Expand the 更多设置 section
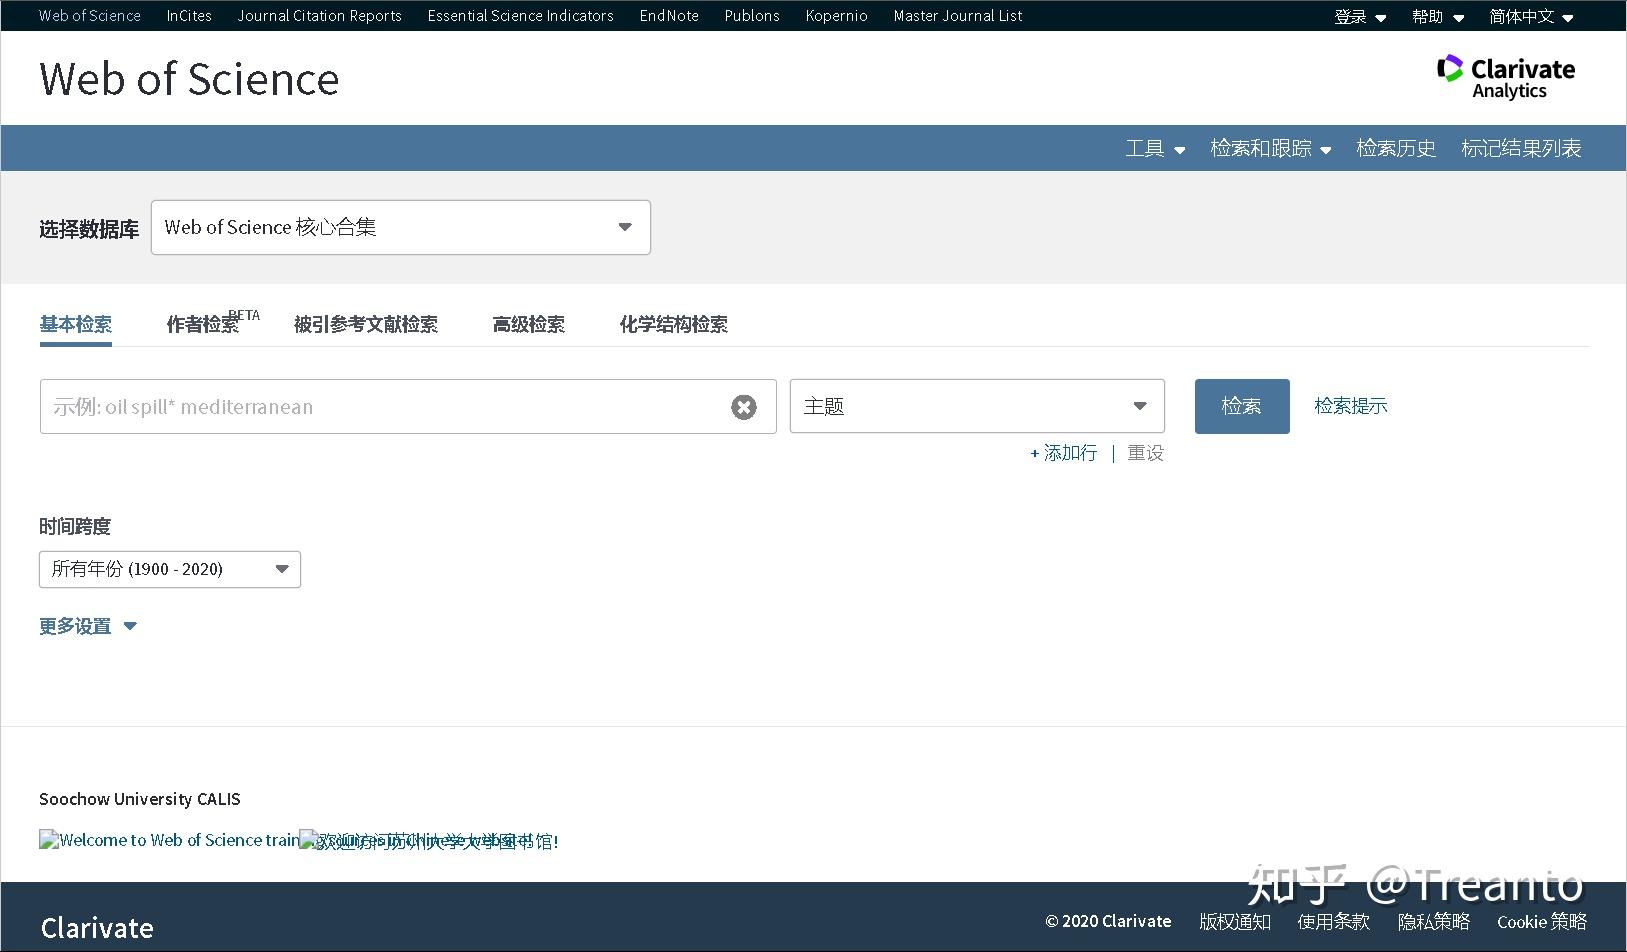Image resolution: width=1627 pixels, height=952 pixels. click(x=87, y=625)
